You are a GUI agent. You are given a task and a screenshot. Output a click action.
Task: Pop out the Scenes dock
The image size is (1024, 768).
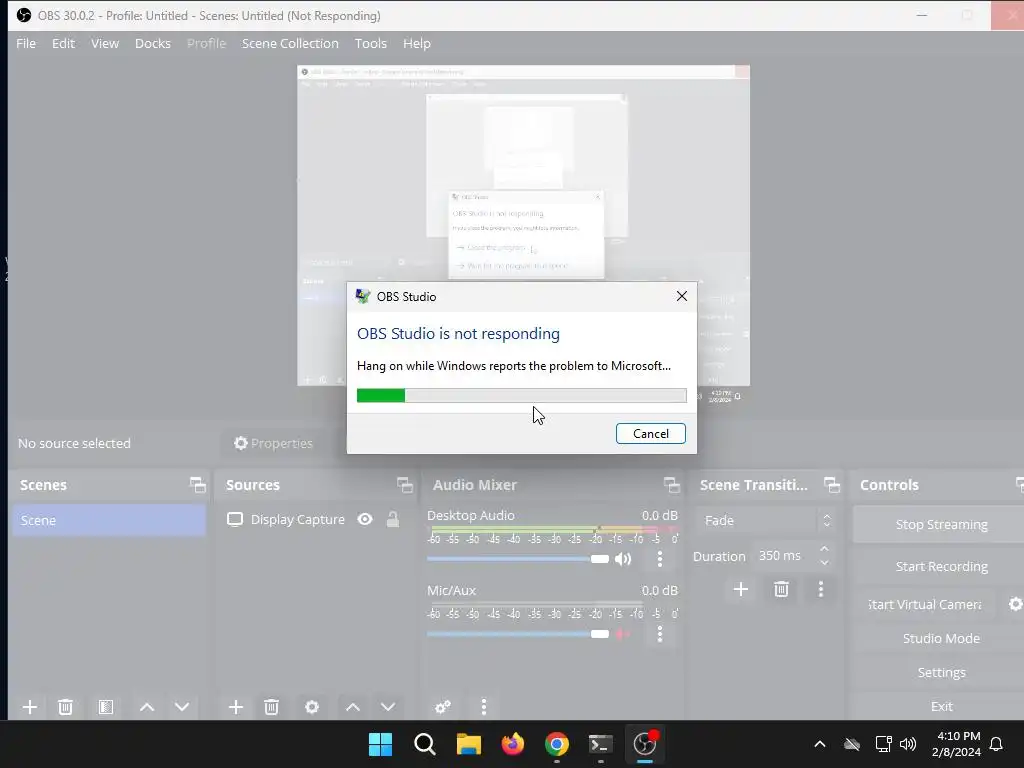coord(197,485)
